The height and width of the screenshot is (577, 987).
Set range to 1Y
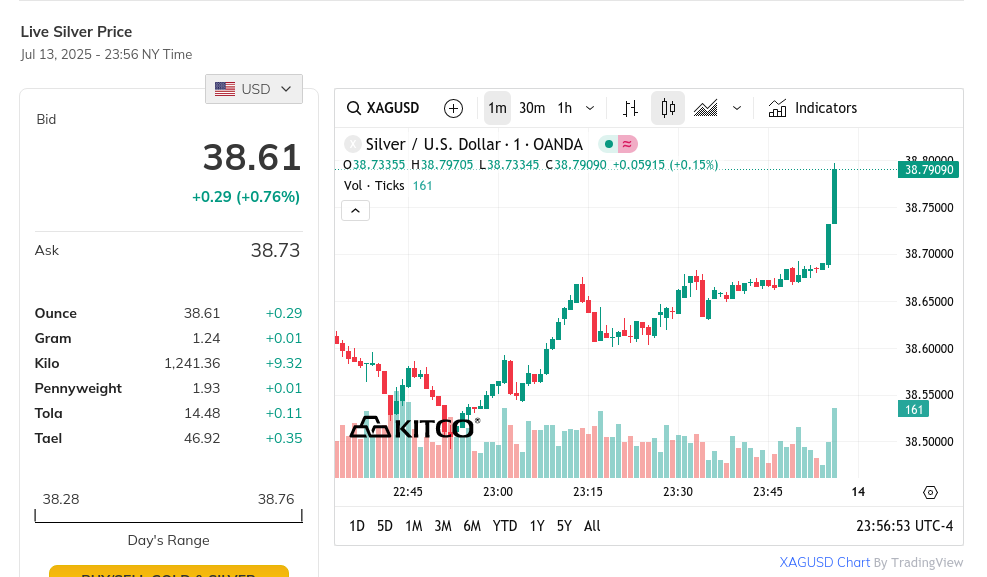tap(537, 526)
